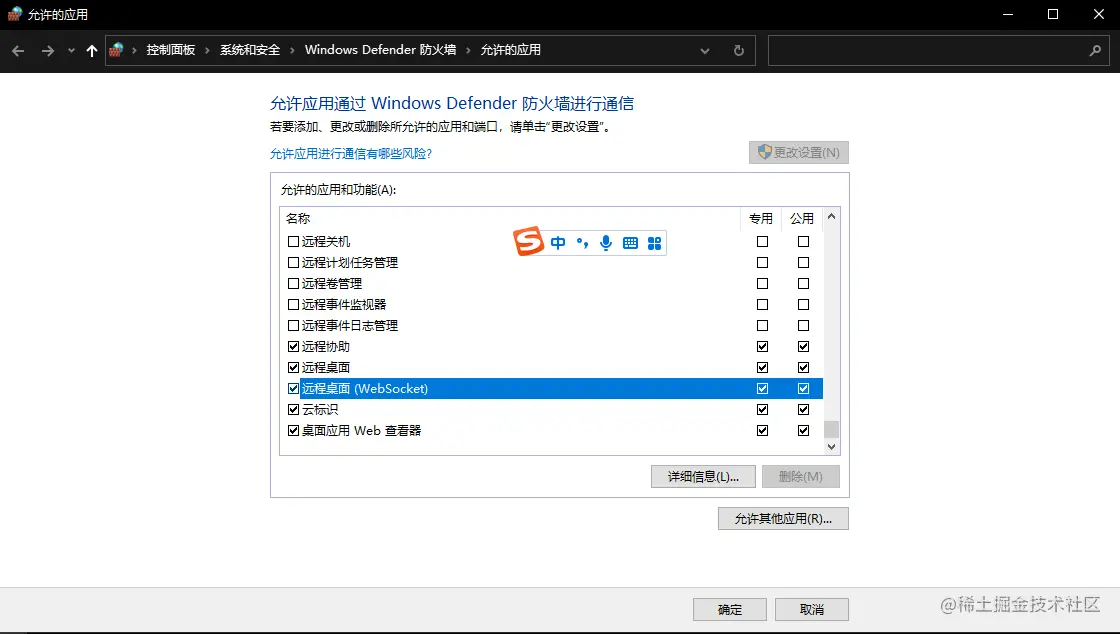This screenshot has height=634, width=1120.
Task: Select the 桌面应用 Web 查看器 row text
Action: tap(361, 431)
